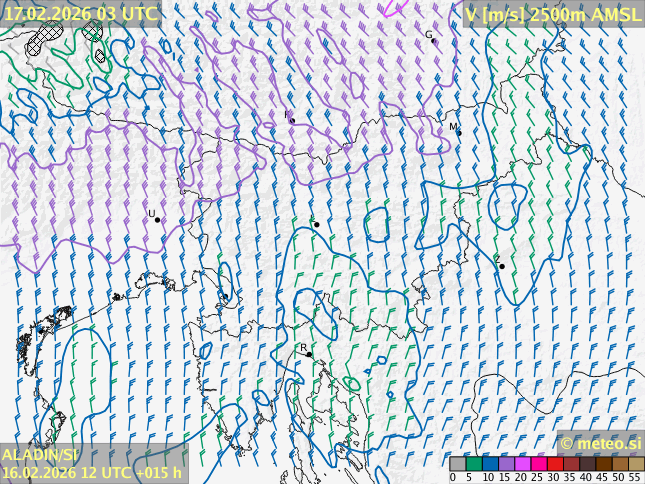Image resolution: width=645 pixels, height=484 pixels.
Task: Open the © meteo.si credit link
Action: 600,443
